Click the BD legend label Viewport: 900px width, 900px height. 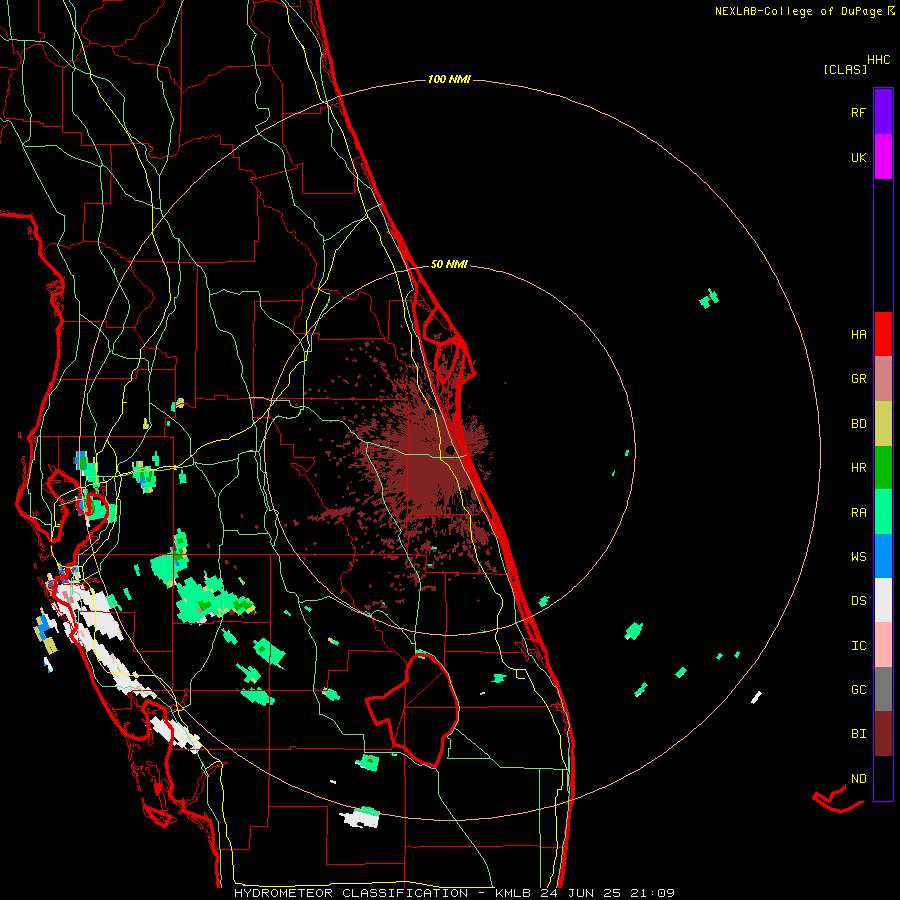click(858, 424)
